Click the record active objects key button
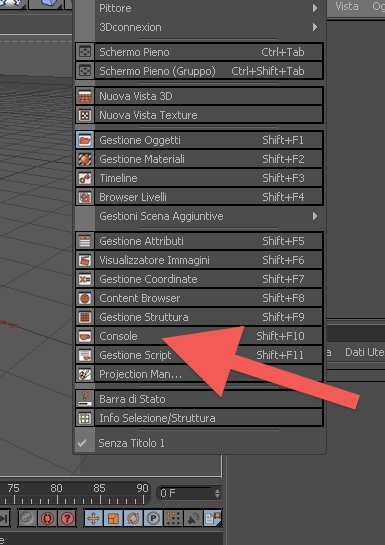The image size is (385, 545). (27, 519)
